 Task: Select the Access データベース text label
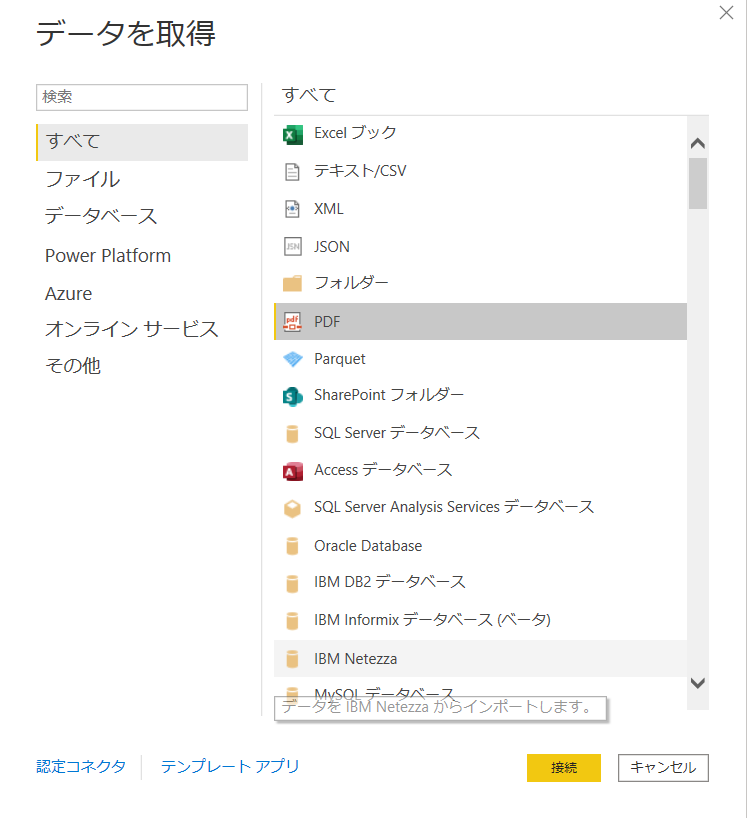(x=383, y=470)
